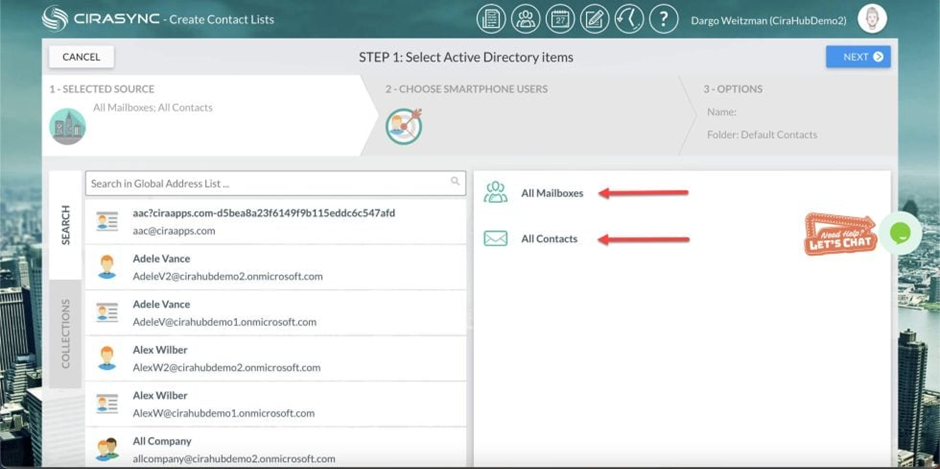Click contact card icon beside AlexW@cirahubdemo1
The image size is (940, 469).
click(x=107, y=404)
